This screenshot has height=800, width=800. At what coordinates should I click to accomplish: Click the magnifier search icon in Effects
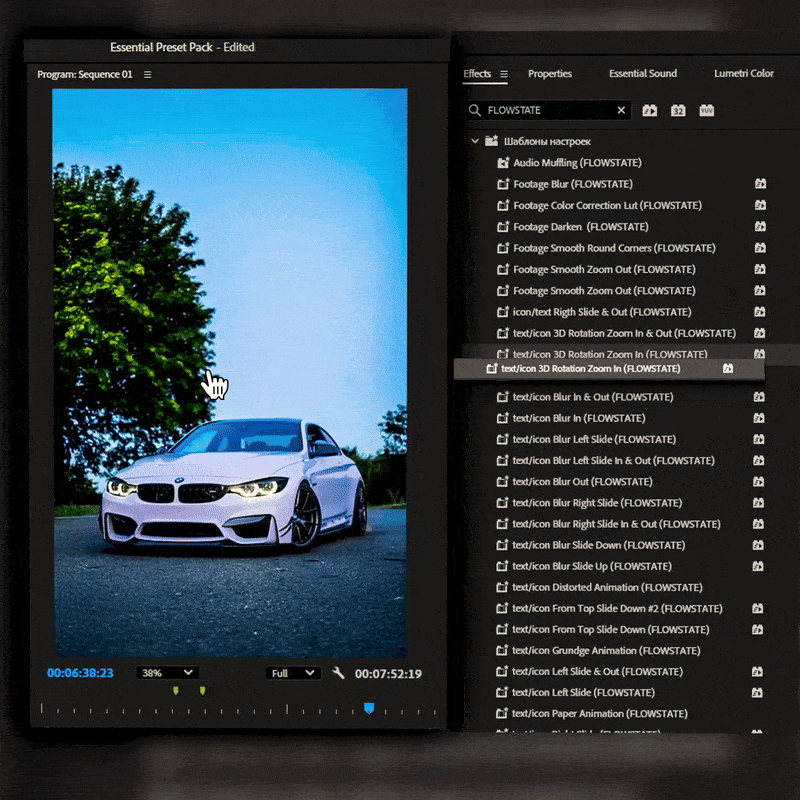pos(475,110)
